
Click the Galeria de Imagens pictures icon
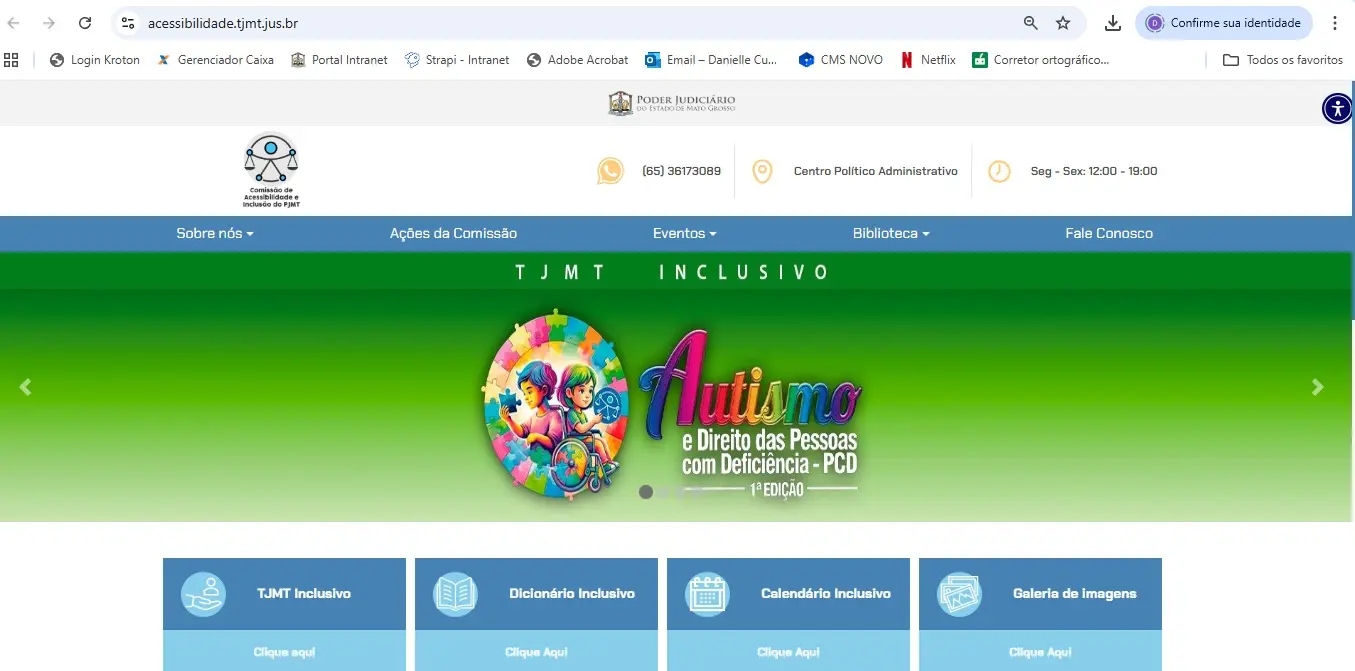point(959,594)
